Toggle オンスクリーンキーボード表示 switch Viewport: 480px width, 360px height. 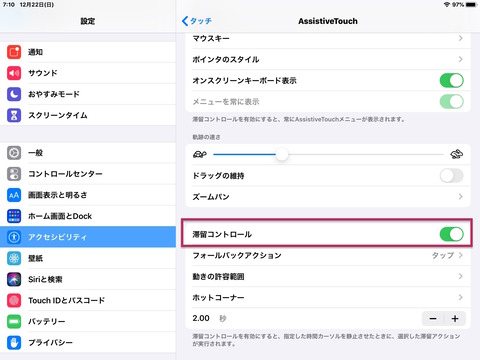pos(452,80)
